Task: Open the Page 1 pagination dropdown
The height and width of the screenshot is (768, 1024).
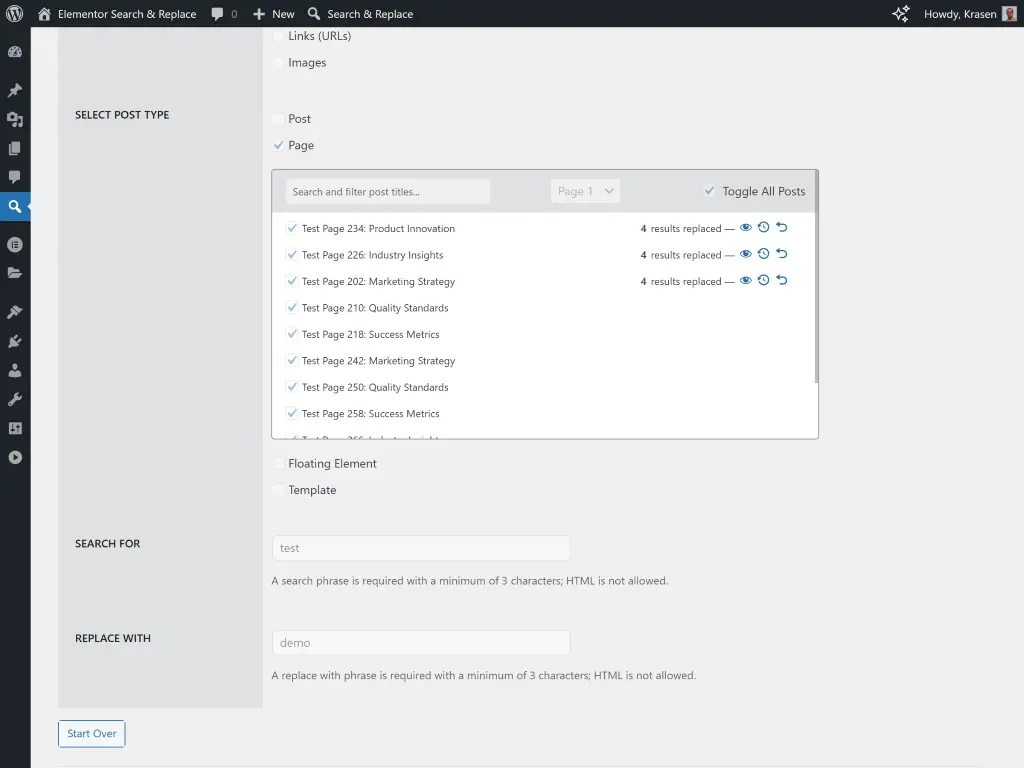Action: tap(585, 191)
